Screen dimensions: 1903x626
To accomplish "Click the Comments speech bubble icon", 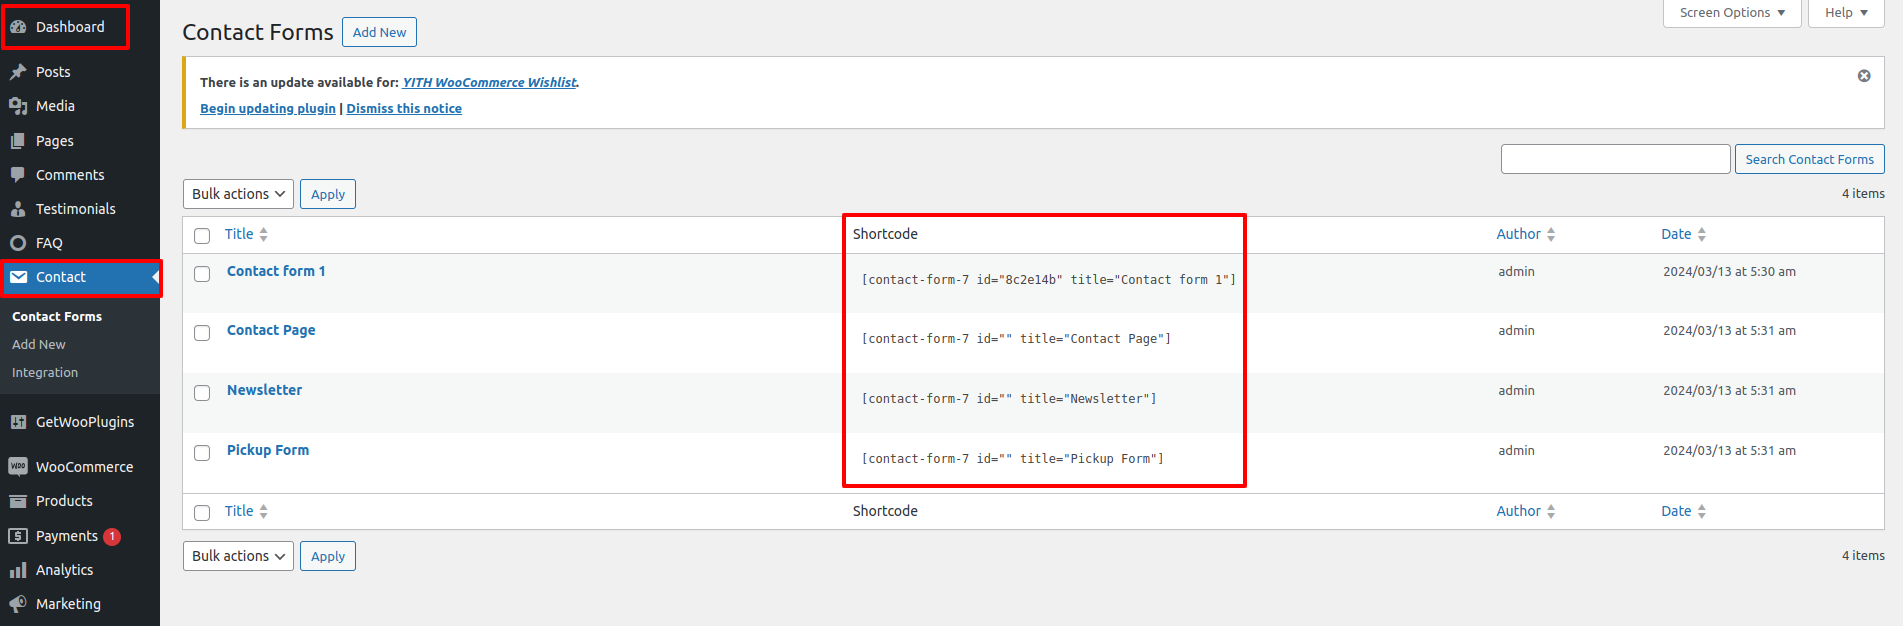I will [x=18, y=175].
